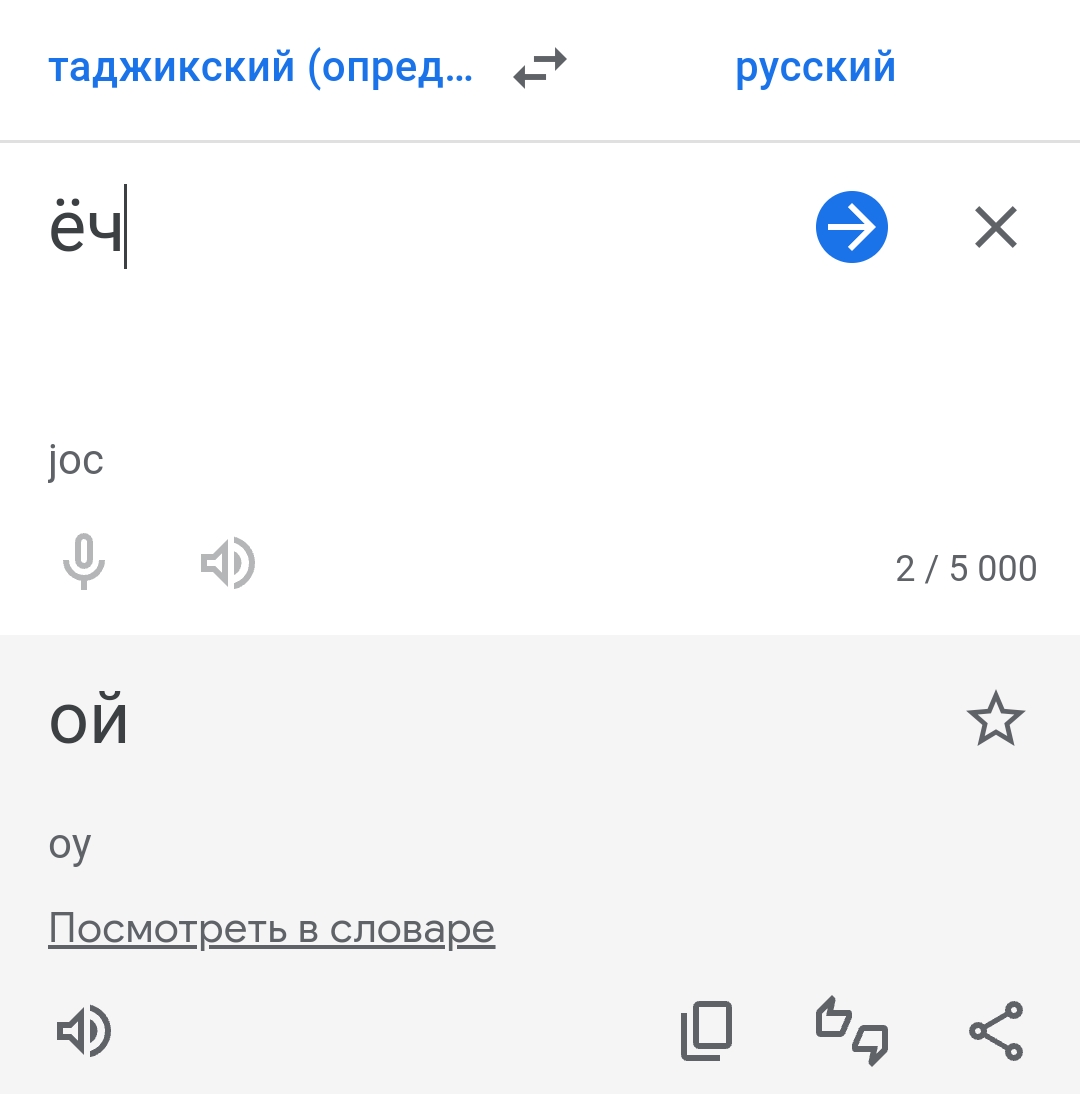
Task: Tap the source transliteration joc
Action: 76,460
